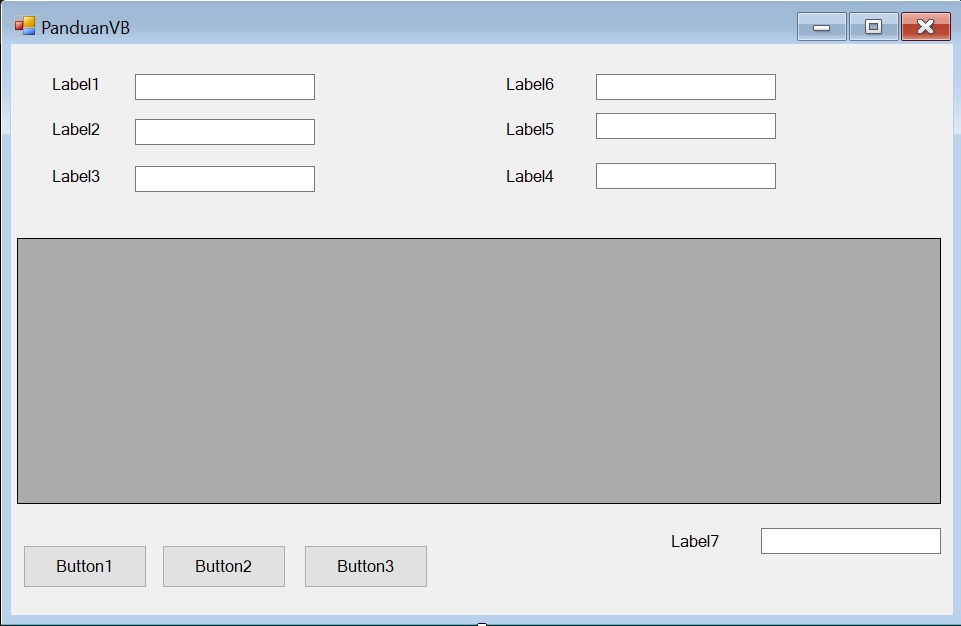Click the input field beside Label3
Image resolution: width=961 pixels, height=626 pixels.
coord(224,178)
